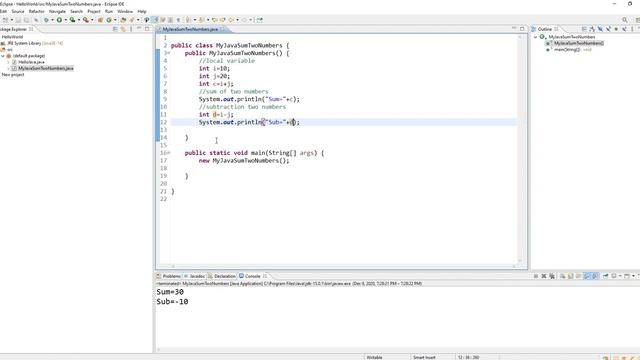
Task: Click Link with Editor icon in Package Explorer
Action: point(123,29)
